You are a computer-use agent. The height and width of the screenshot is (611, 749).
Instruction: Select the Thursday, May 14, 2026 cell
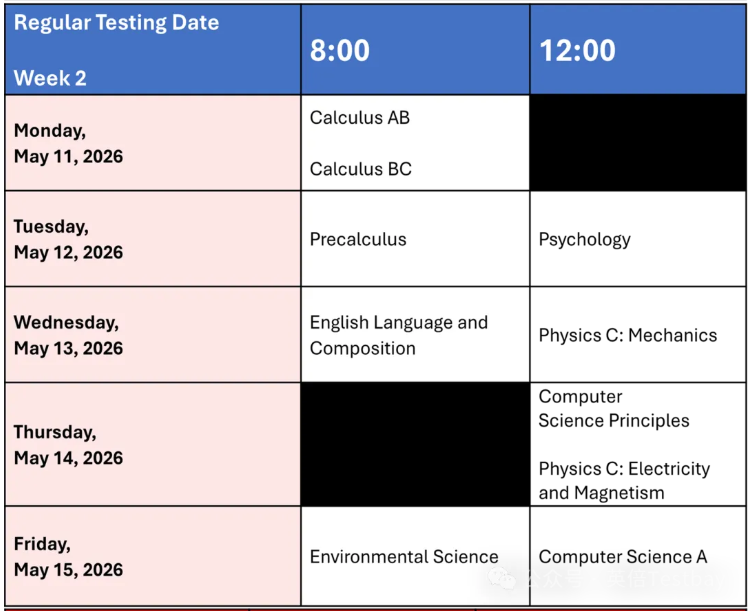(x=68, y=445)
